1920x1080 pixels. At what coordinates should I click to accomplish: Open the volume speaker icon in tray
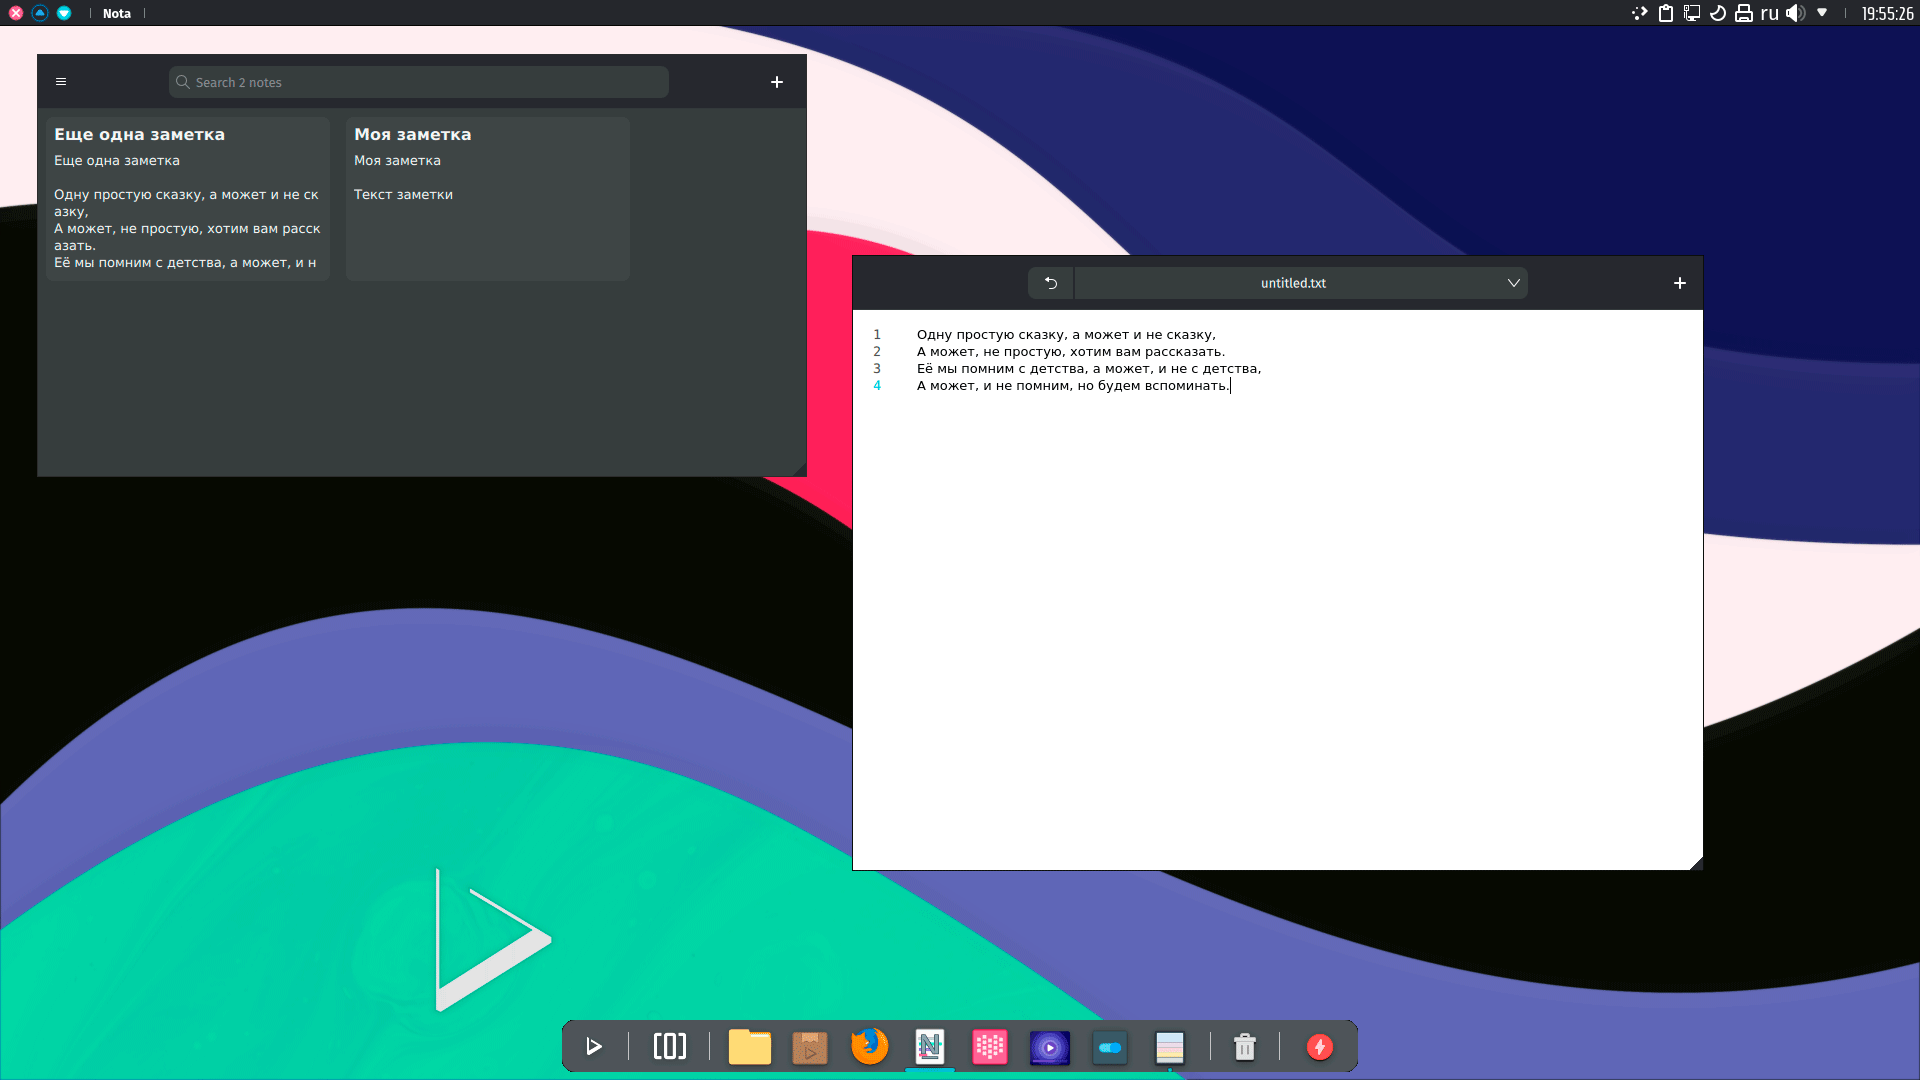pyautogui.click(x=1795, y=13)
